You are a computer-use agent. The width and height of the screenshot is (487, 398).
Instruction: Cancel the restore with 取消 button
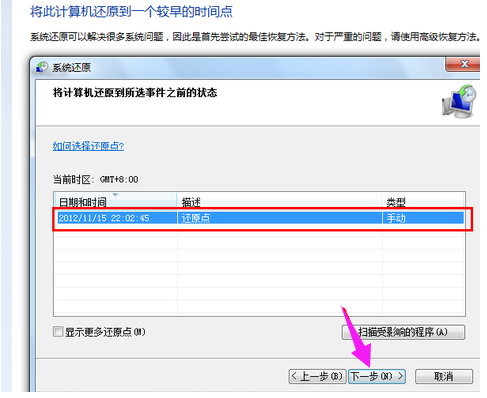pos(444,376)
